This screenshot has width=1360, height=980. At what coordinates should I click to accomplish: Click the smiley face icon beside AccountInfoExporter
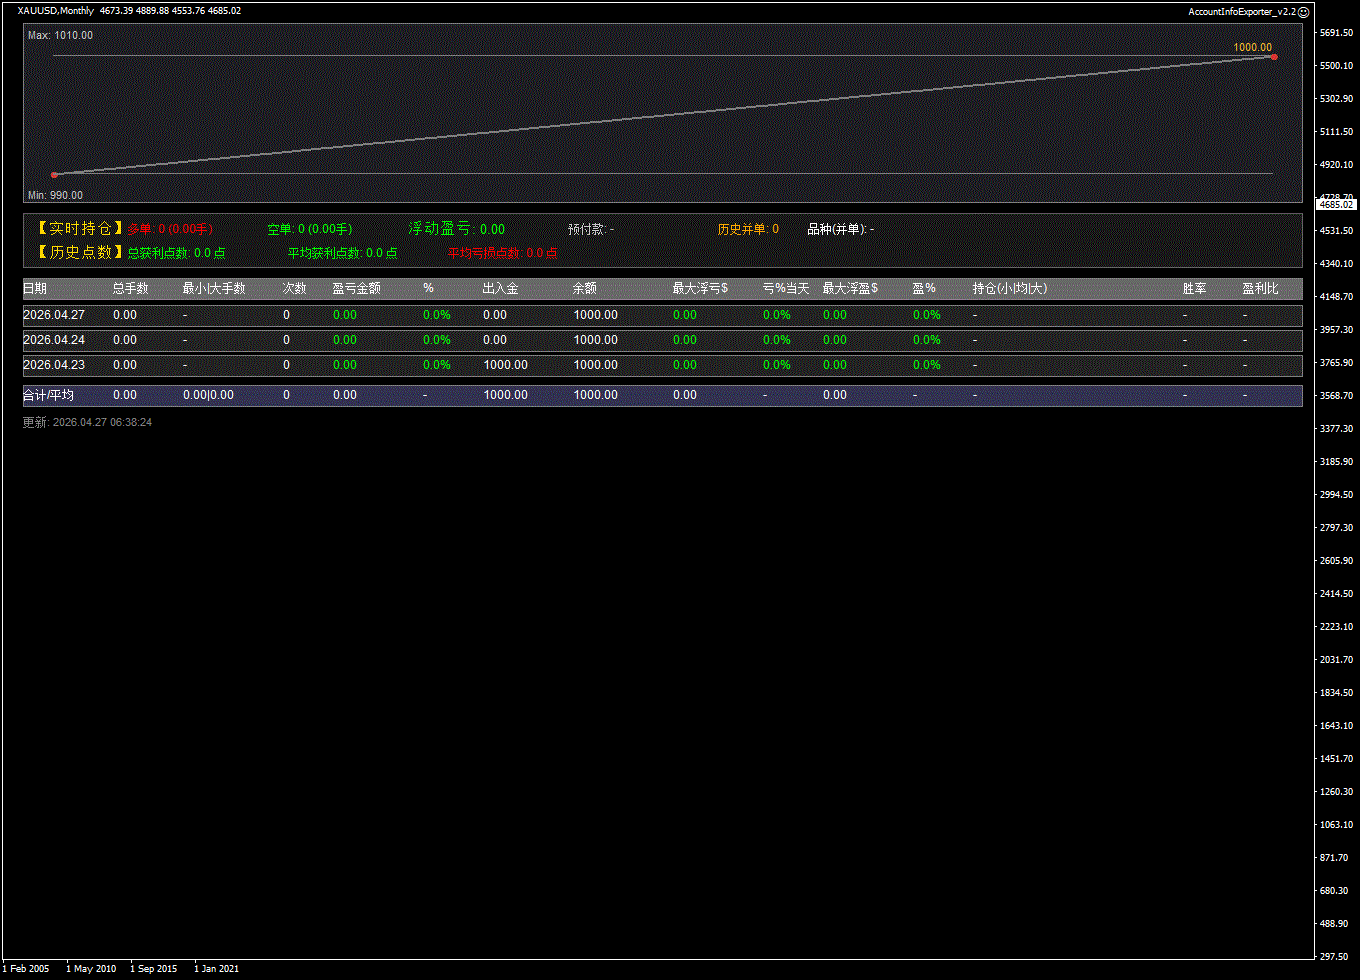1303,11
